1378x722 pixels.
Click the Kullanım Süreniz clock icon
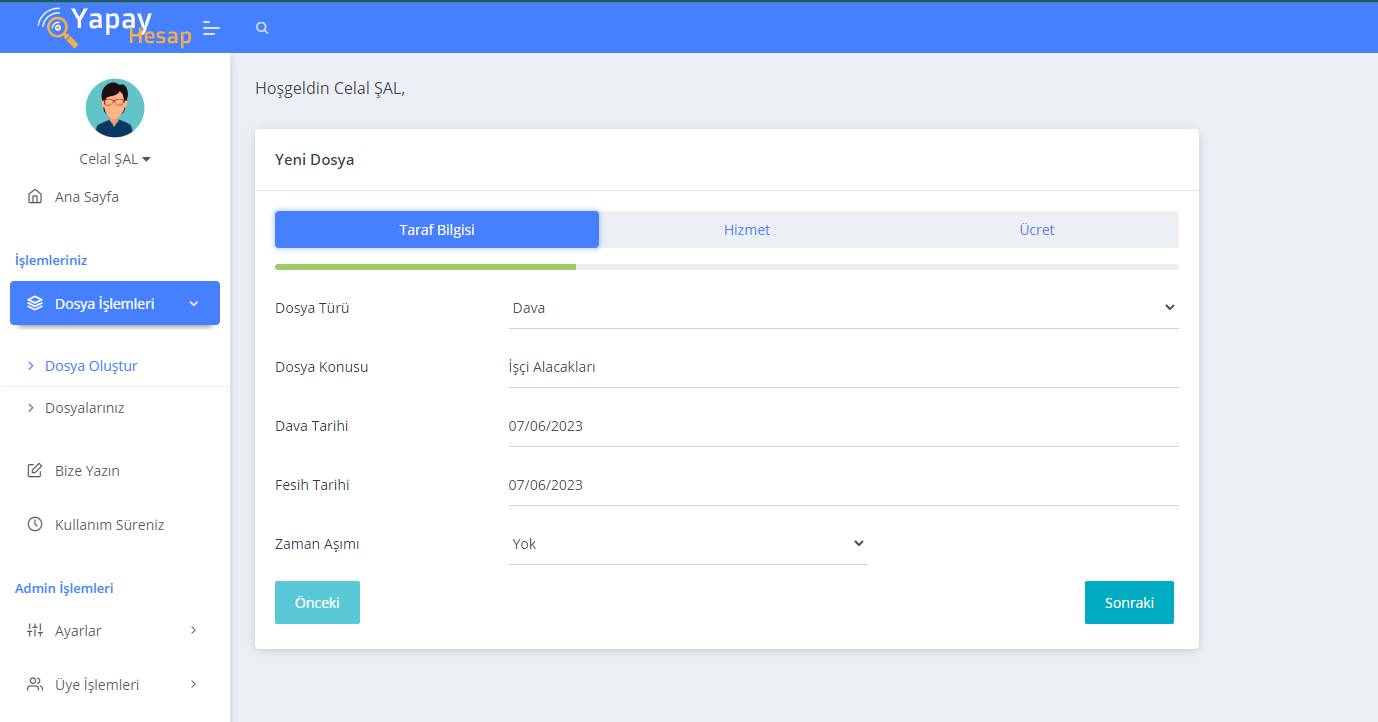35,525
